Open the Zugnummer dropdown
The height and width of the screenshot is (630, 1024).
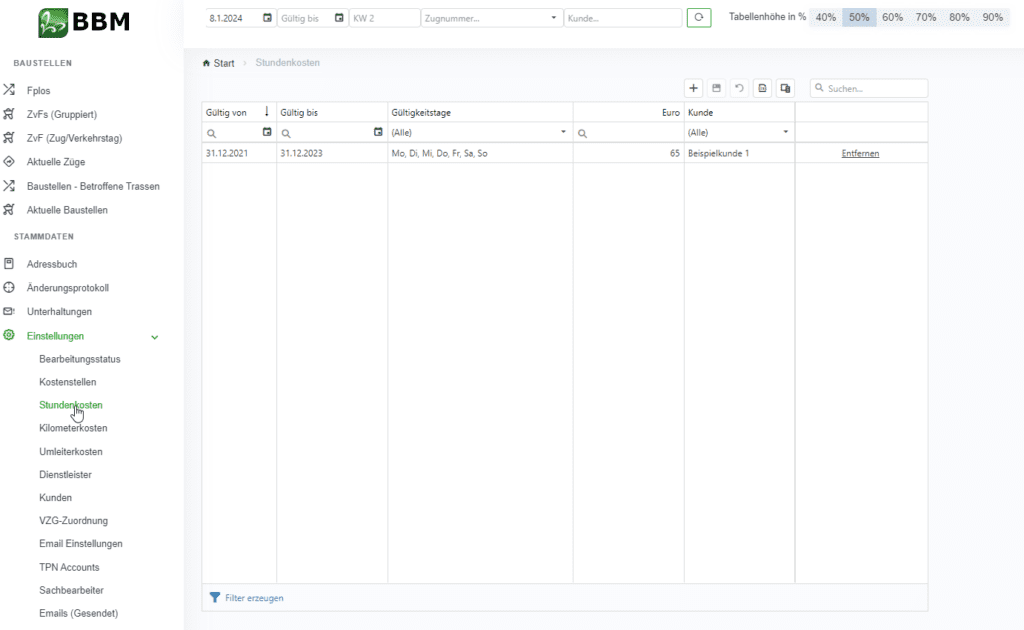pyautogui.click(x=555, y=18)
